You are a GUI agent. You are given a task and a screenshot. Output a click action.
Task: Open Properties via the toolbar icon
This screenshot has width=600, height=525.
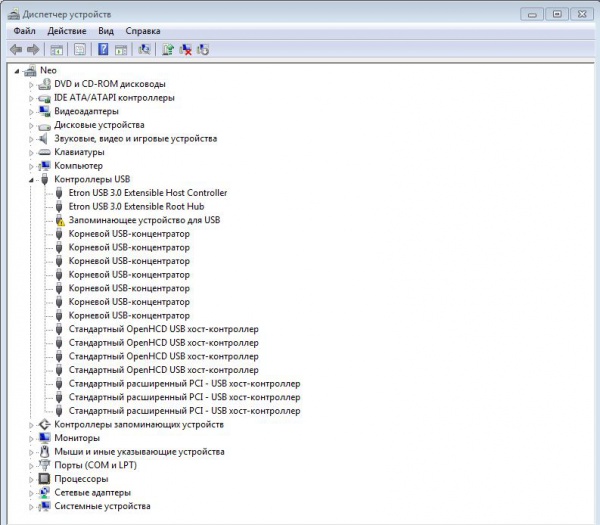[80, 49]
